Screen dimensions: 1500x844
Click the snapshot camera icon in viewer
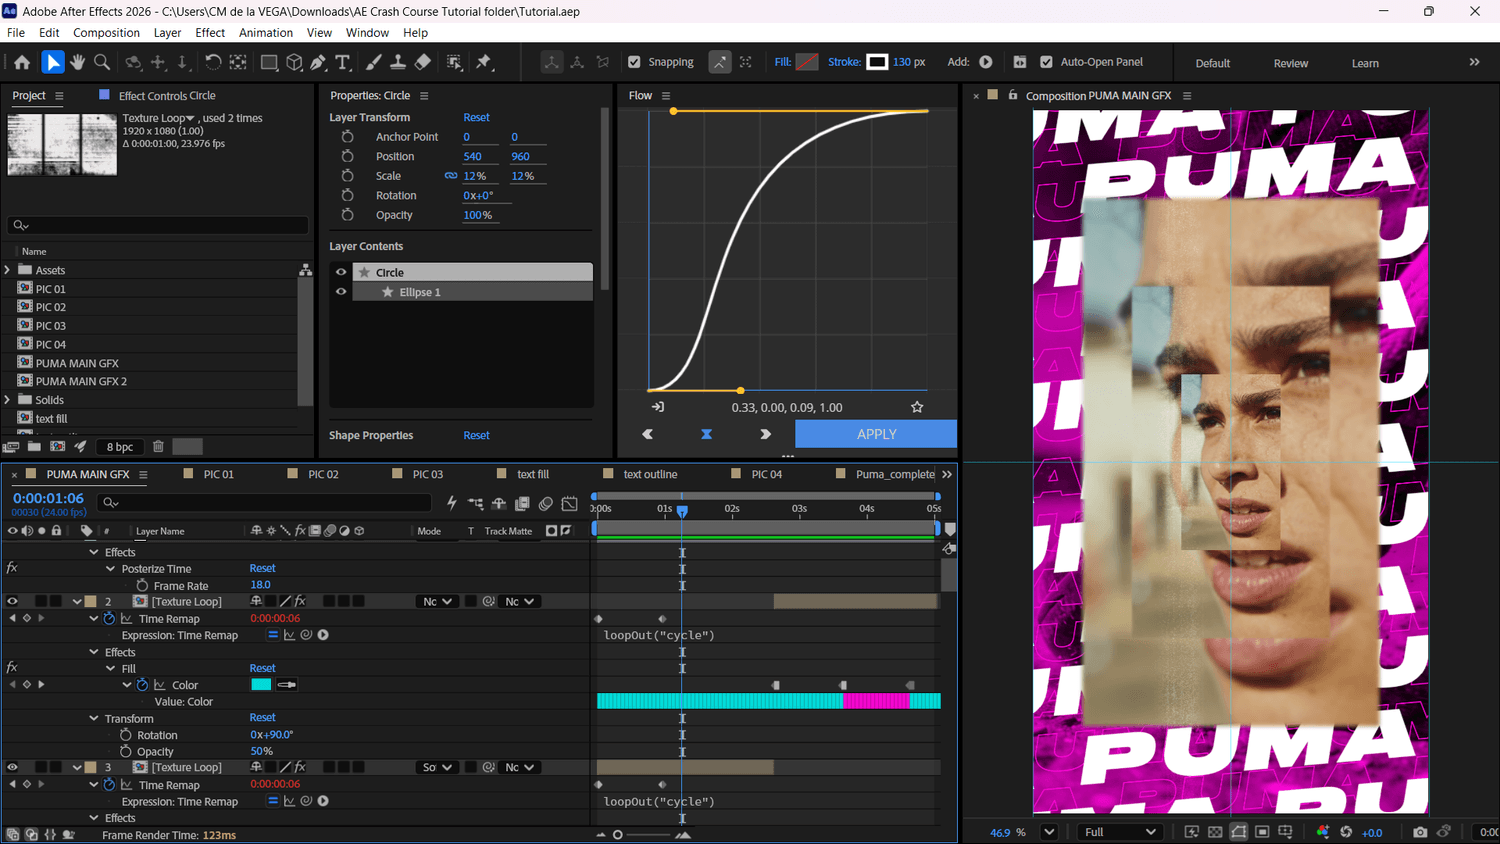click(x=1420, y=832)
